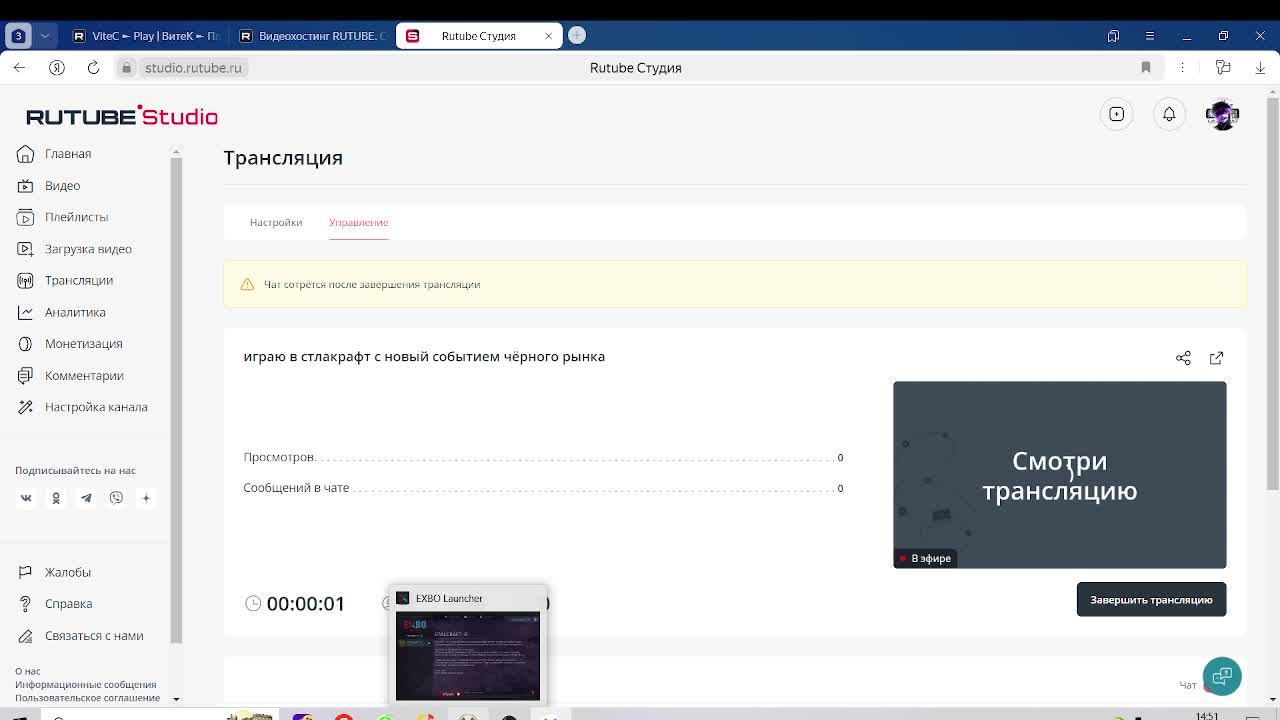The height and width of the screenshot is (720, 1280).
Task: Click the share stream icon
Action: (1183, 358)
